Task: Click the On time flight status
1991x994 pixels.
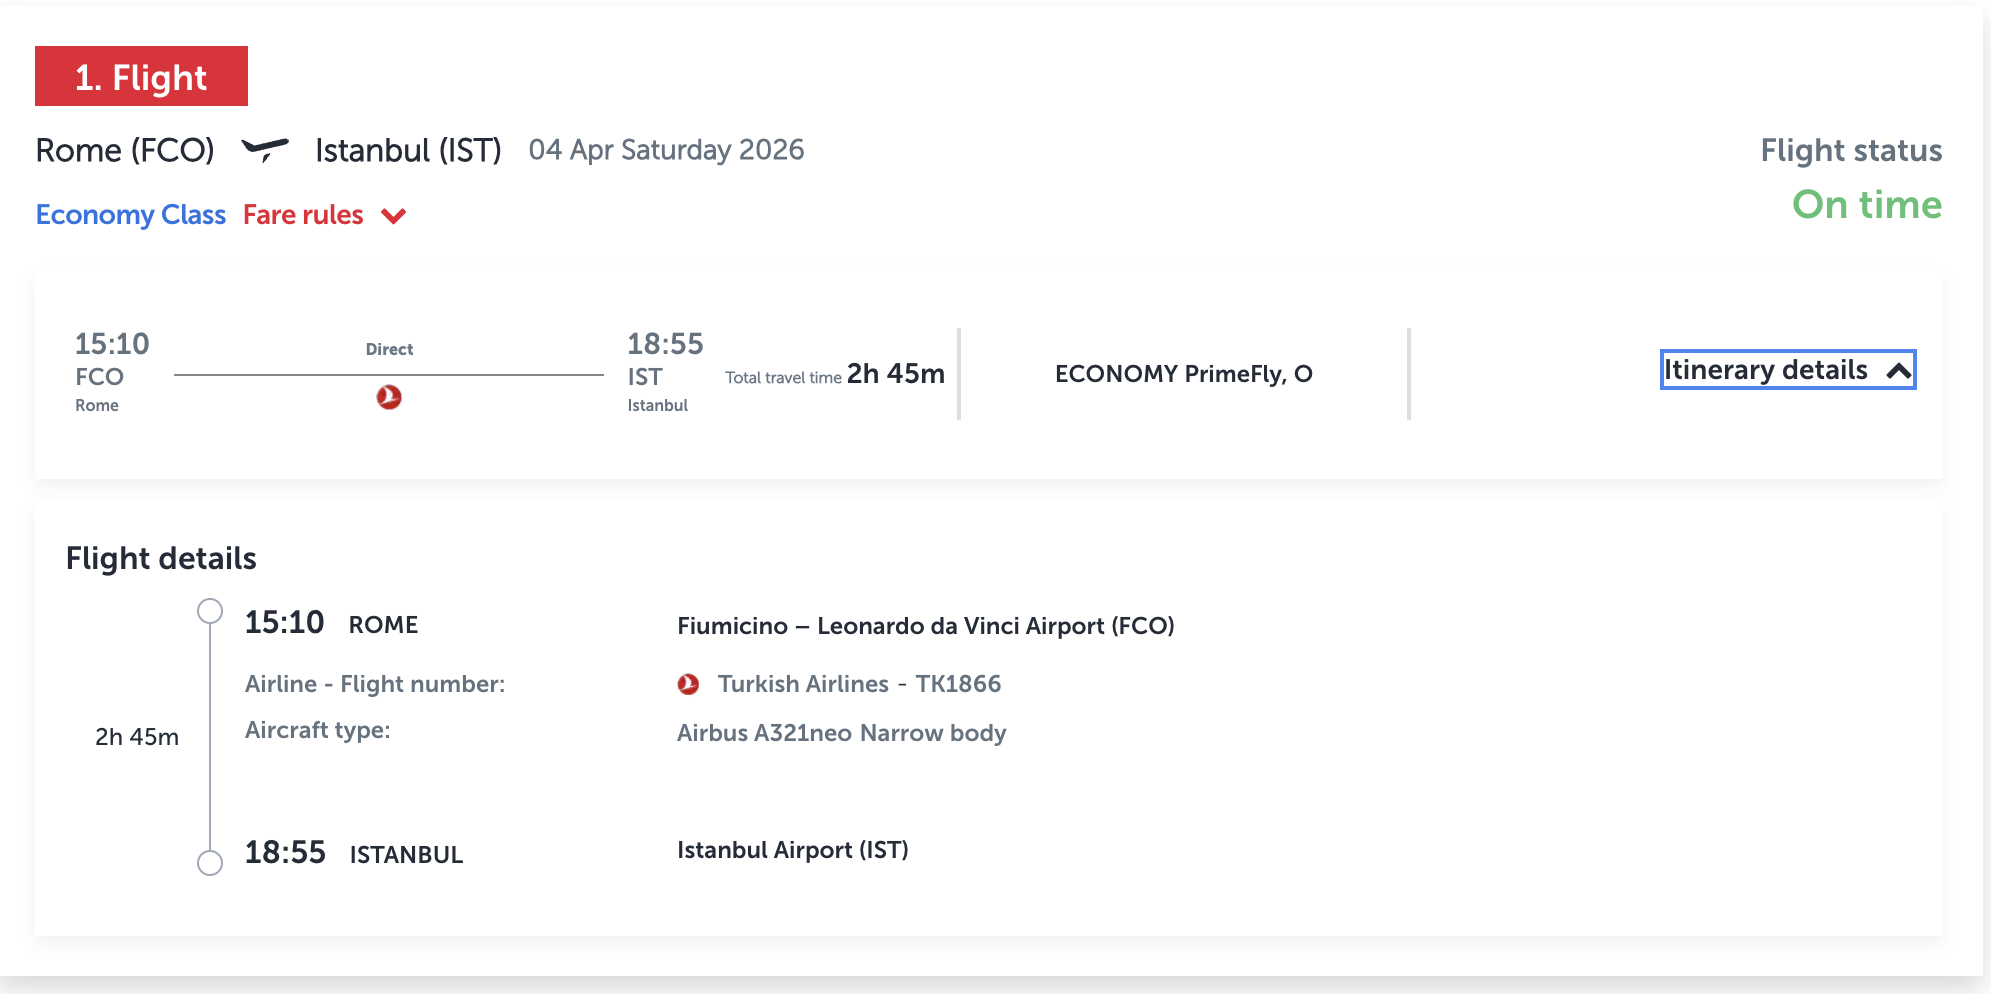Action: 1866,205
